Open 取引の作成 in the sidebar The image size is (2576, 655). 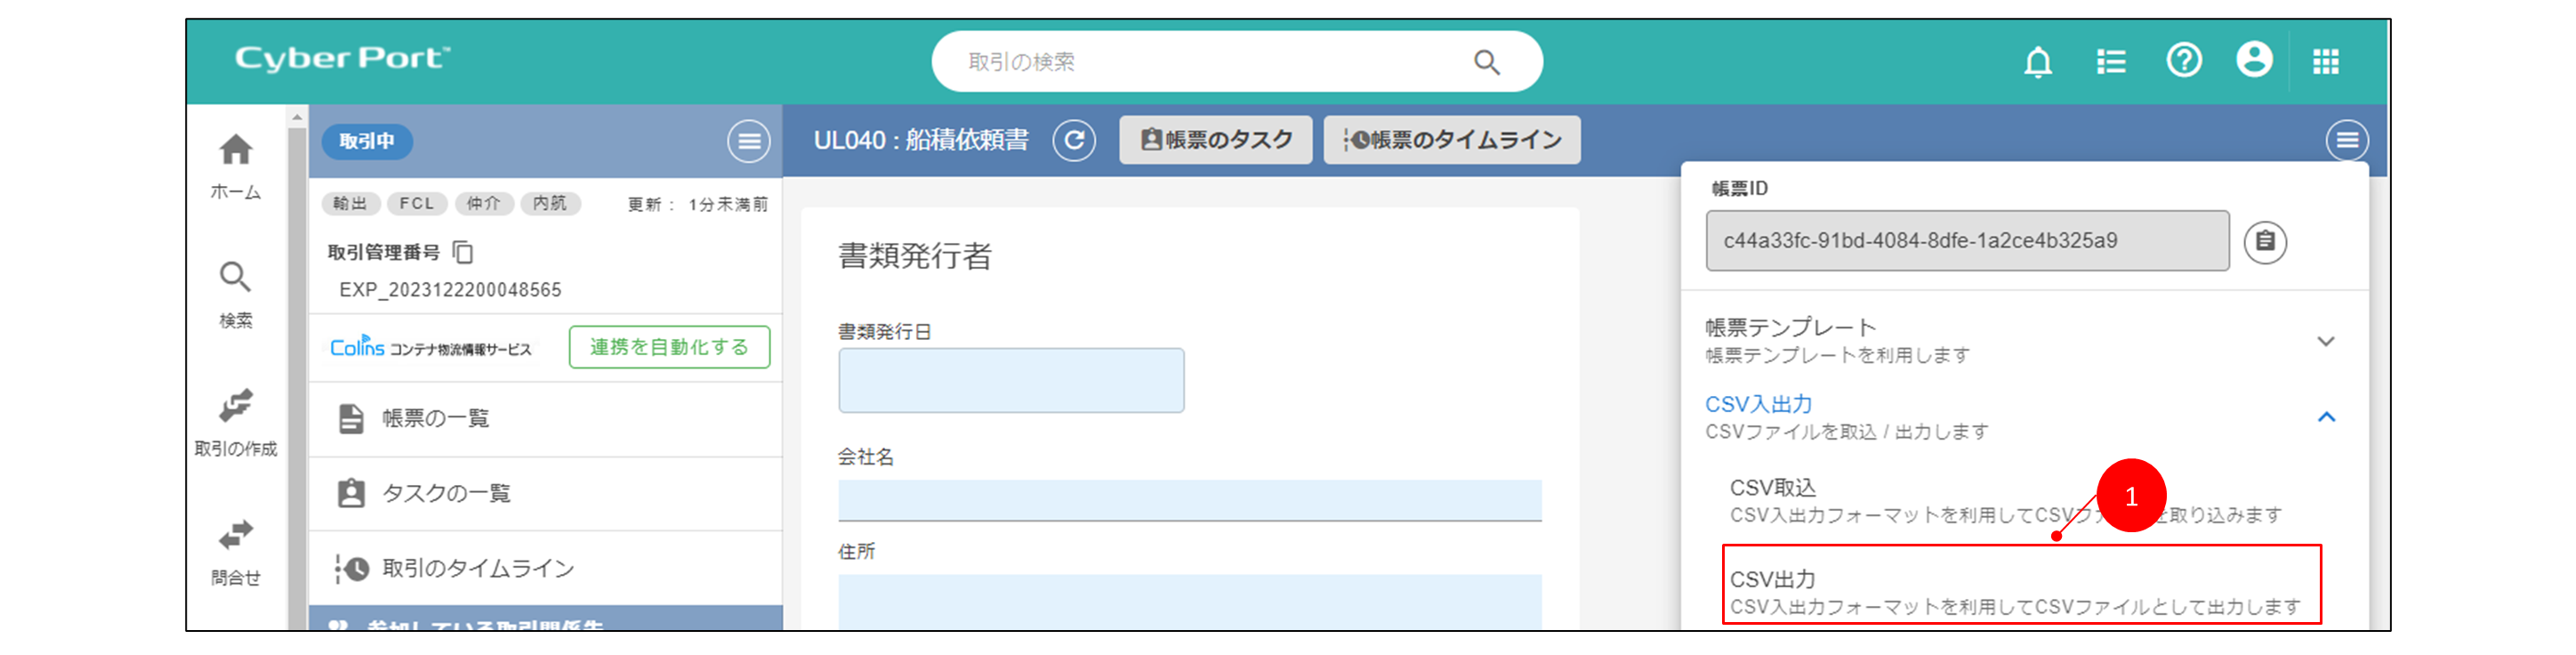[236, 422]
